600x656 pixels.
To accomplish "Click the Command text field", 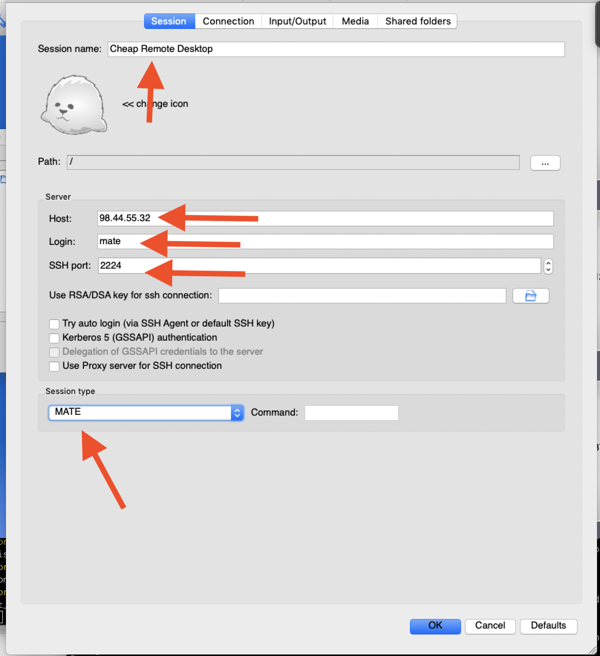I will point(351,413).
